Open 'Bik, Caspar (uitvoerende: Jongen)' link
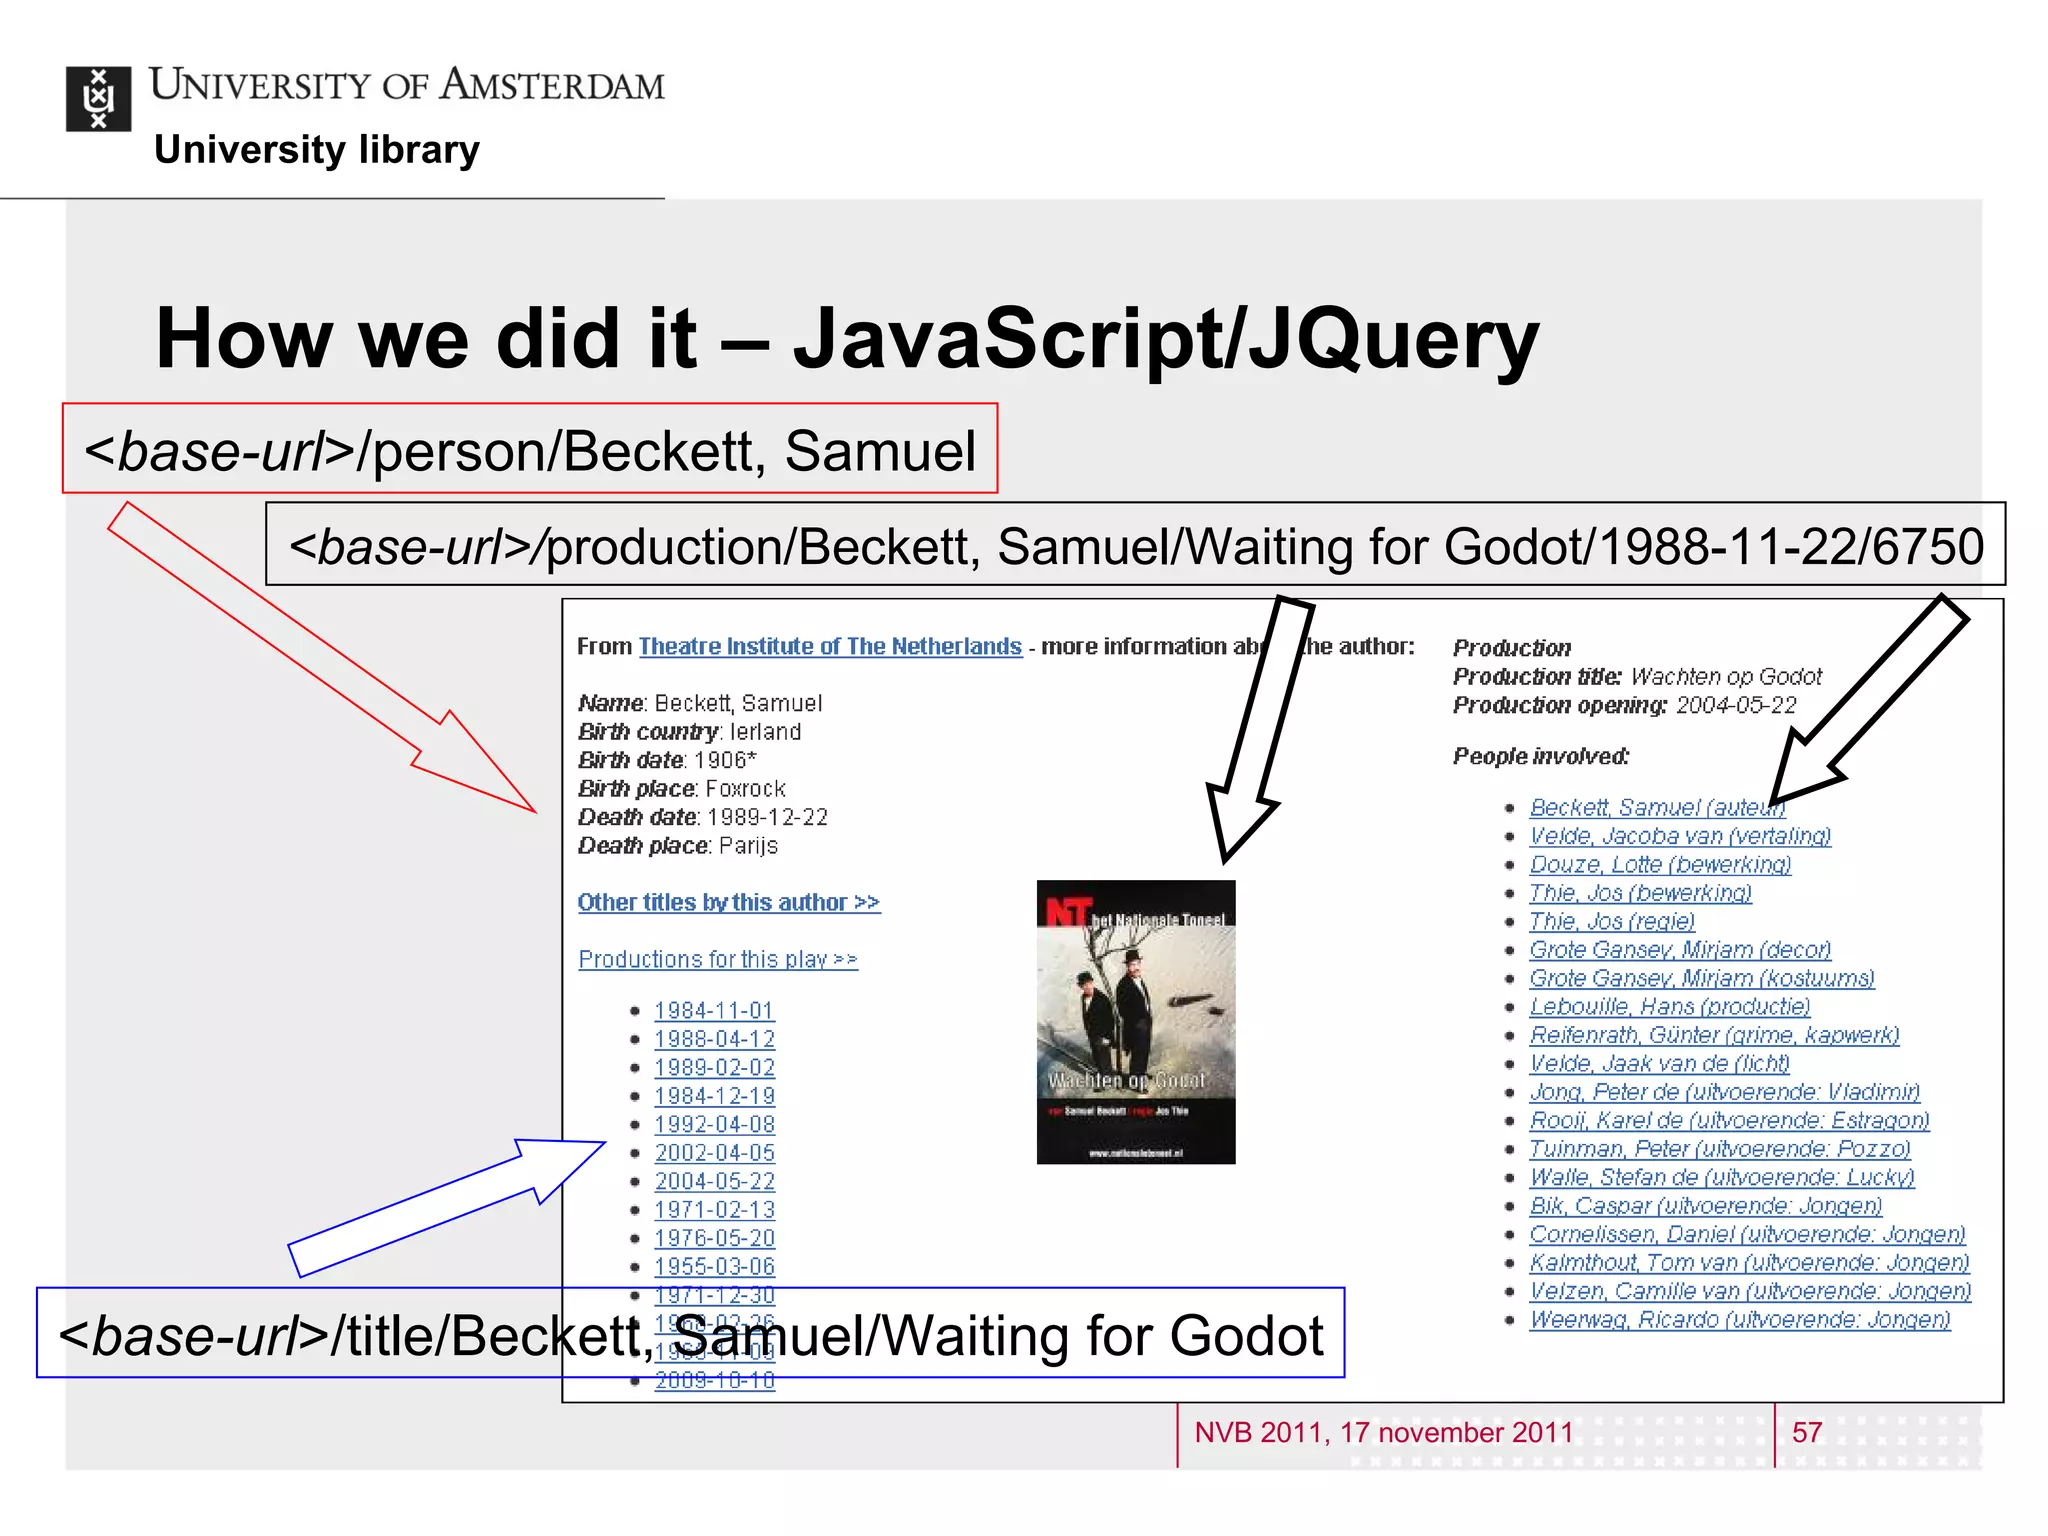The width and height of the screenshot is (2048, 1536). coord(1706,1206)
